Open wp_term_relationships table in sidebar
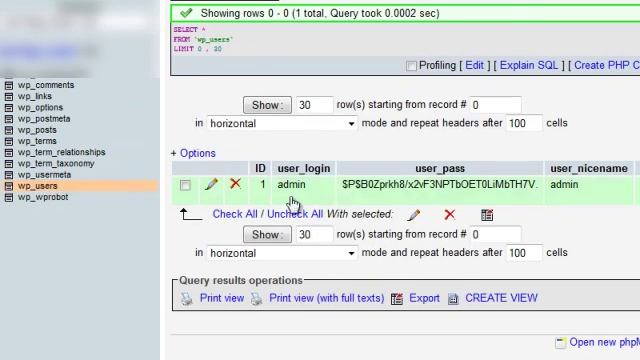 [x=62, y=152]
